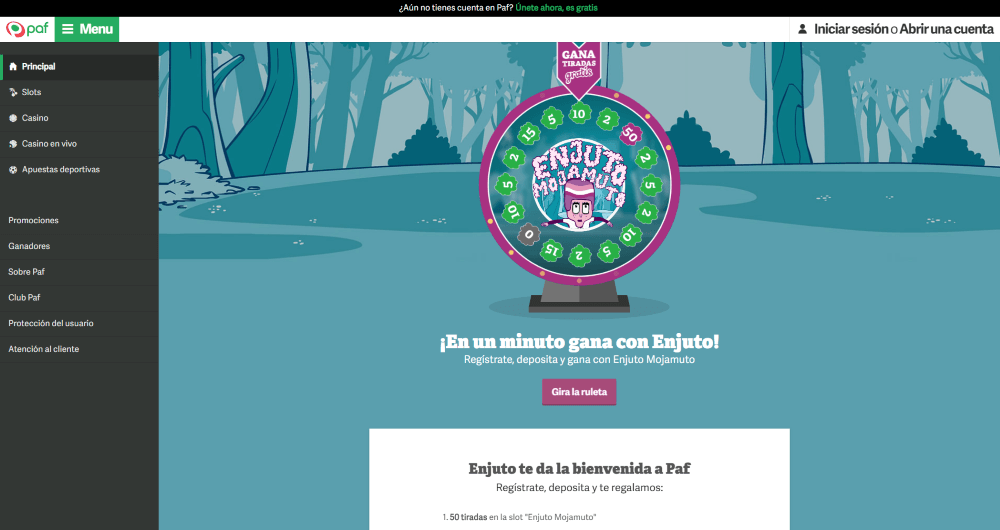Click the Paf logo
1000x530 pixels.
pyautogui.click(x=27, y=29)
